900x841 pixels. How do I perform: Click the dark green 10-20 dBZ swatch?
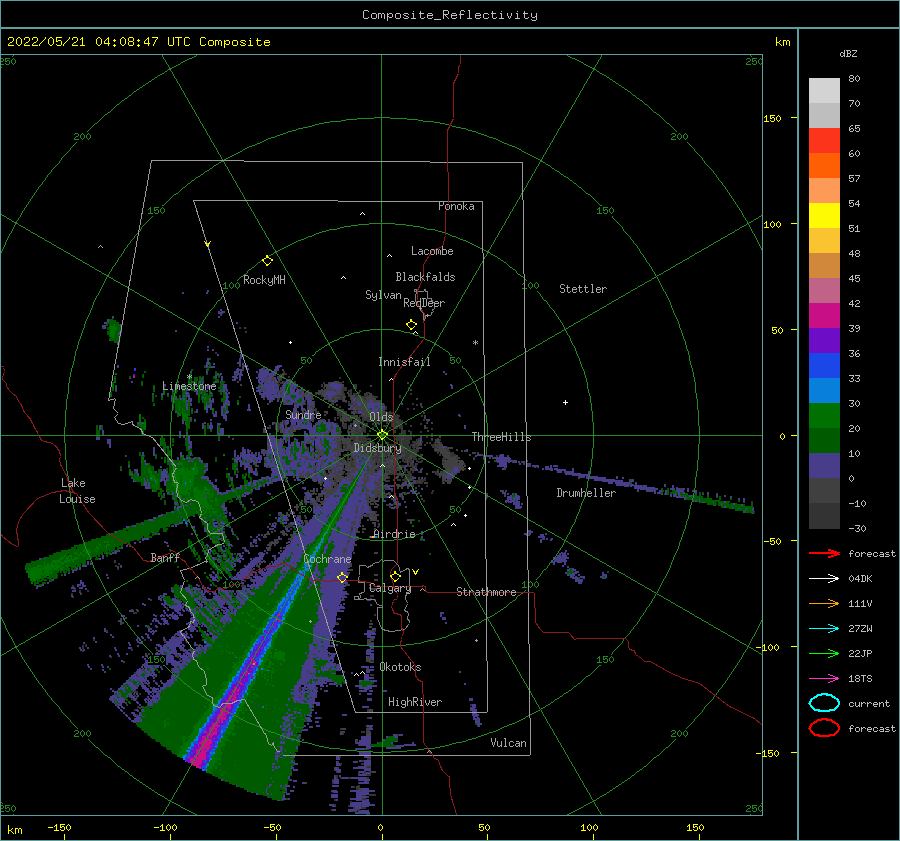point(824,440)
